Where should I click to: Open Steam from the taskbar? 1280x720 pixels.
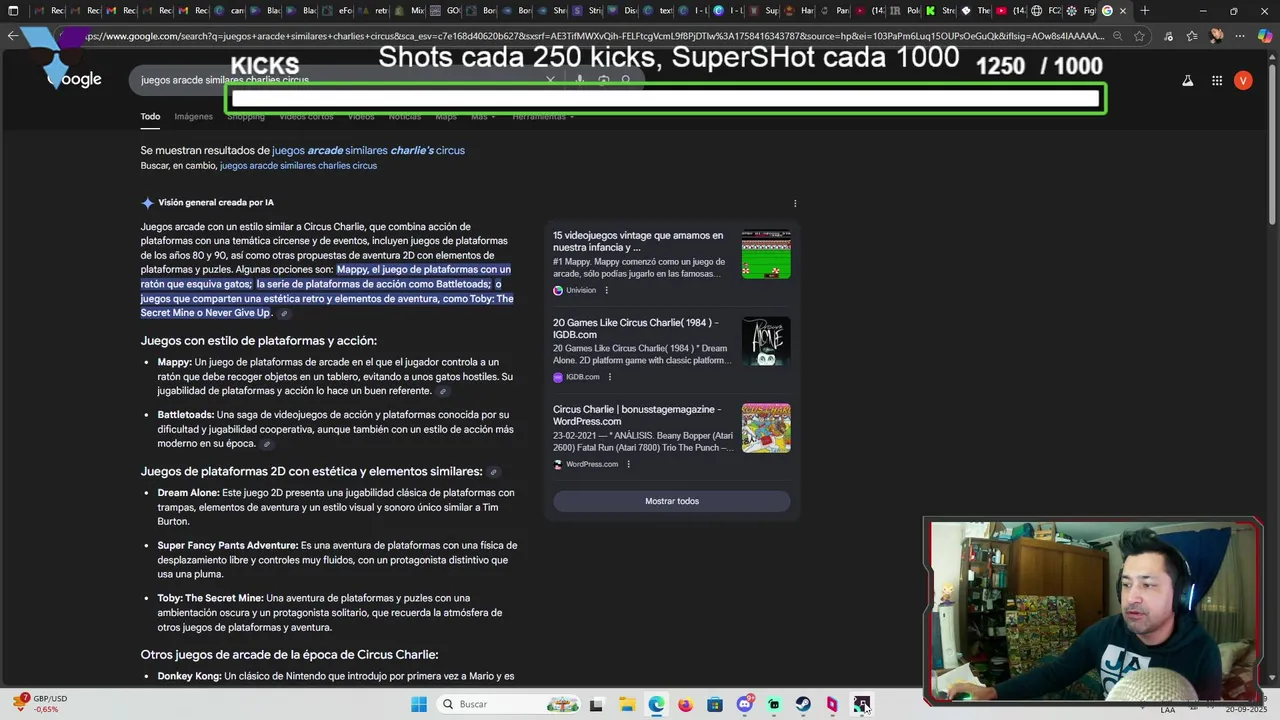point(803,705)
